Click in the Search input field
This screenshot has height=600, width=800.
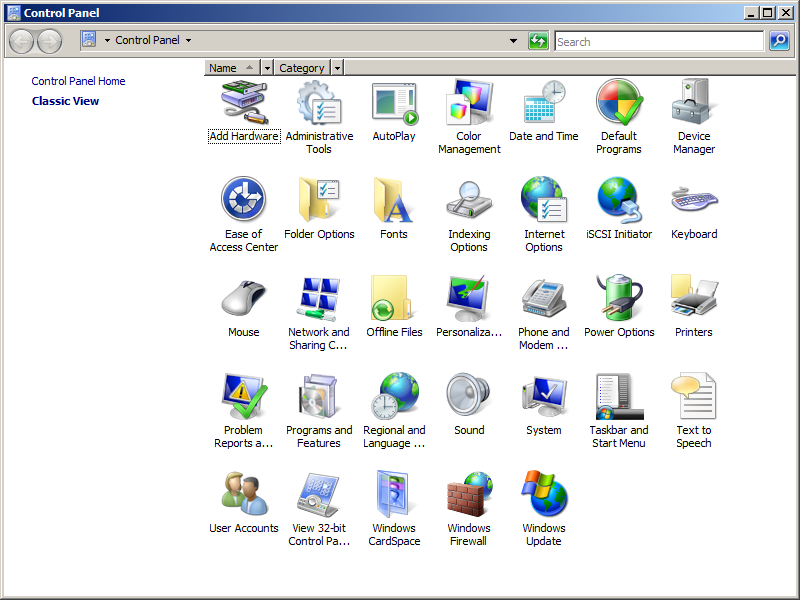point(658,41)
